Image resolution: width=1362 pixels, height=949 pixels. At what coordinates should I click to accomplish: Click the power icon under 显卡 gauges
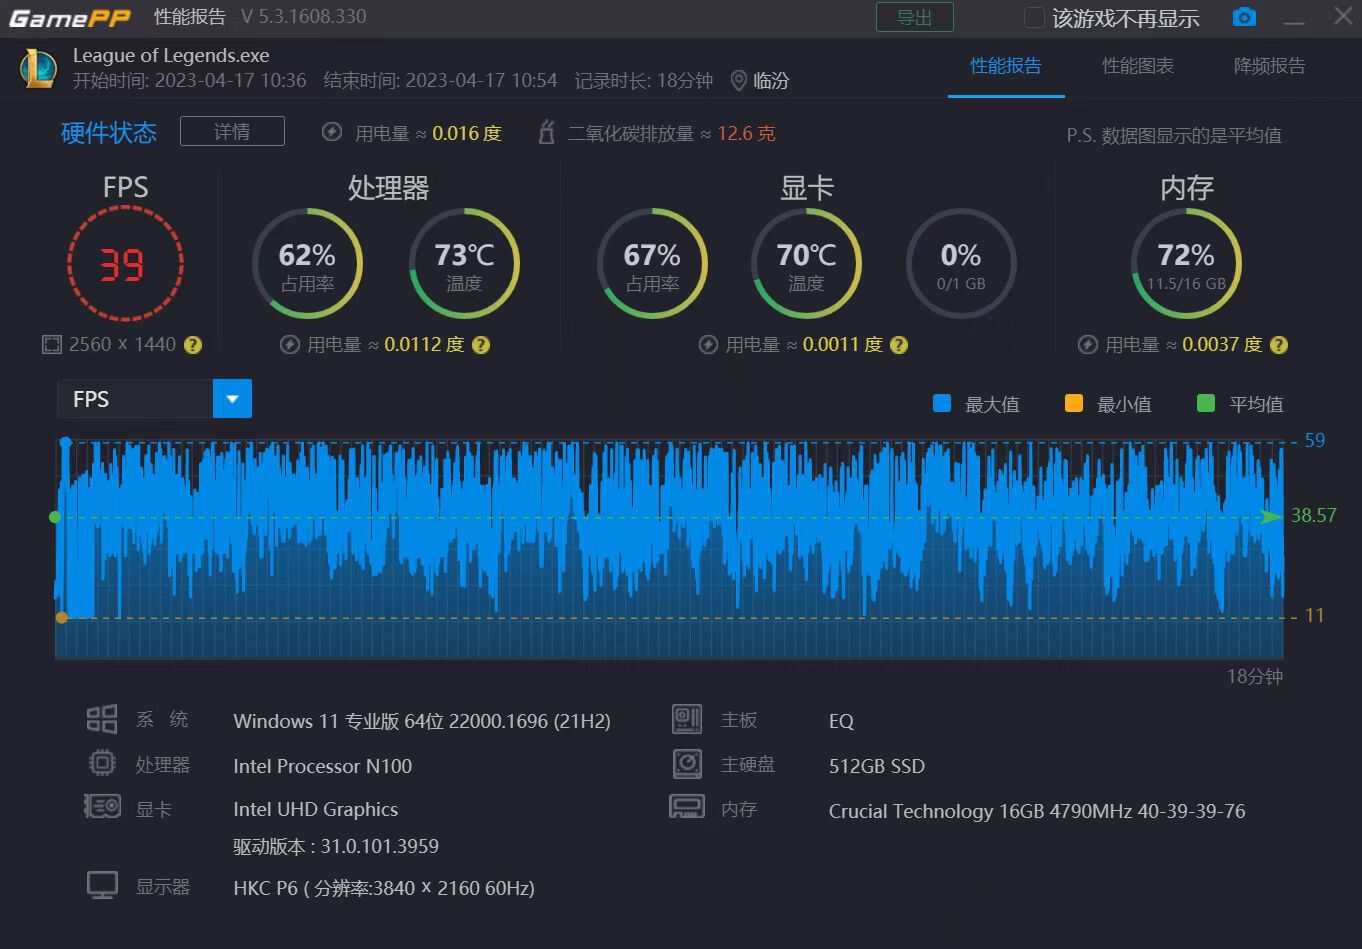click(x=708, y=345)
